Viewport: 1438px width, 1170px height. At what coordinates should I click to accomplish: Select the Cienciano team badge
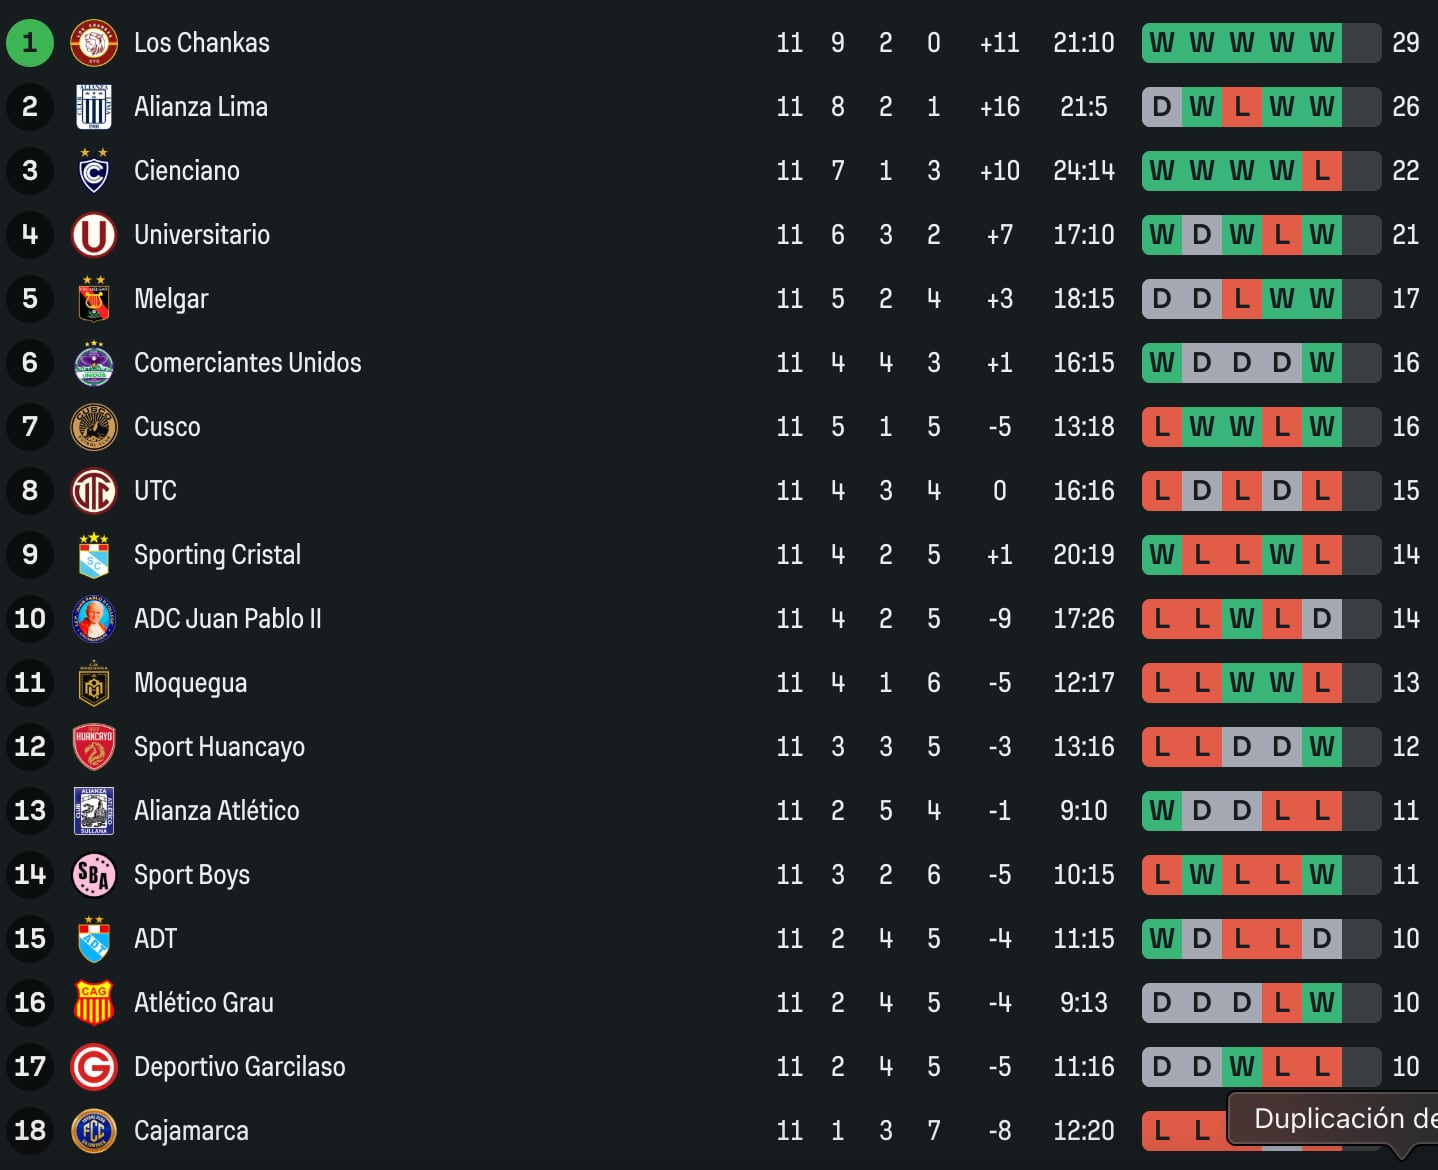click(94, 170)
